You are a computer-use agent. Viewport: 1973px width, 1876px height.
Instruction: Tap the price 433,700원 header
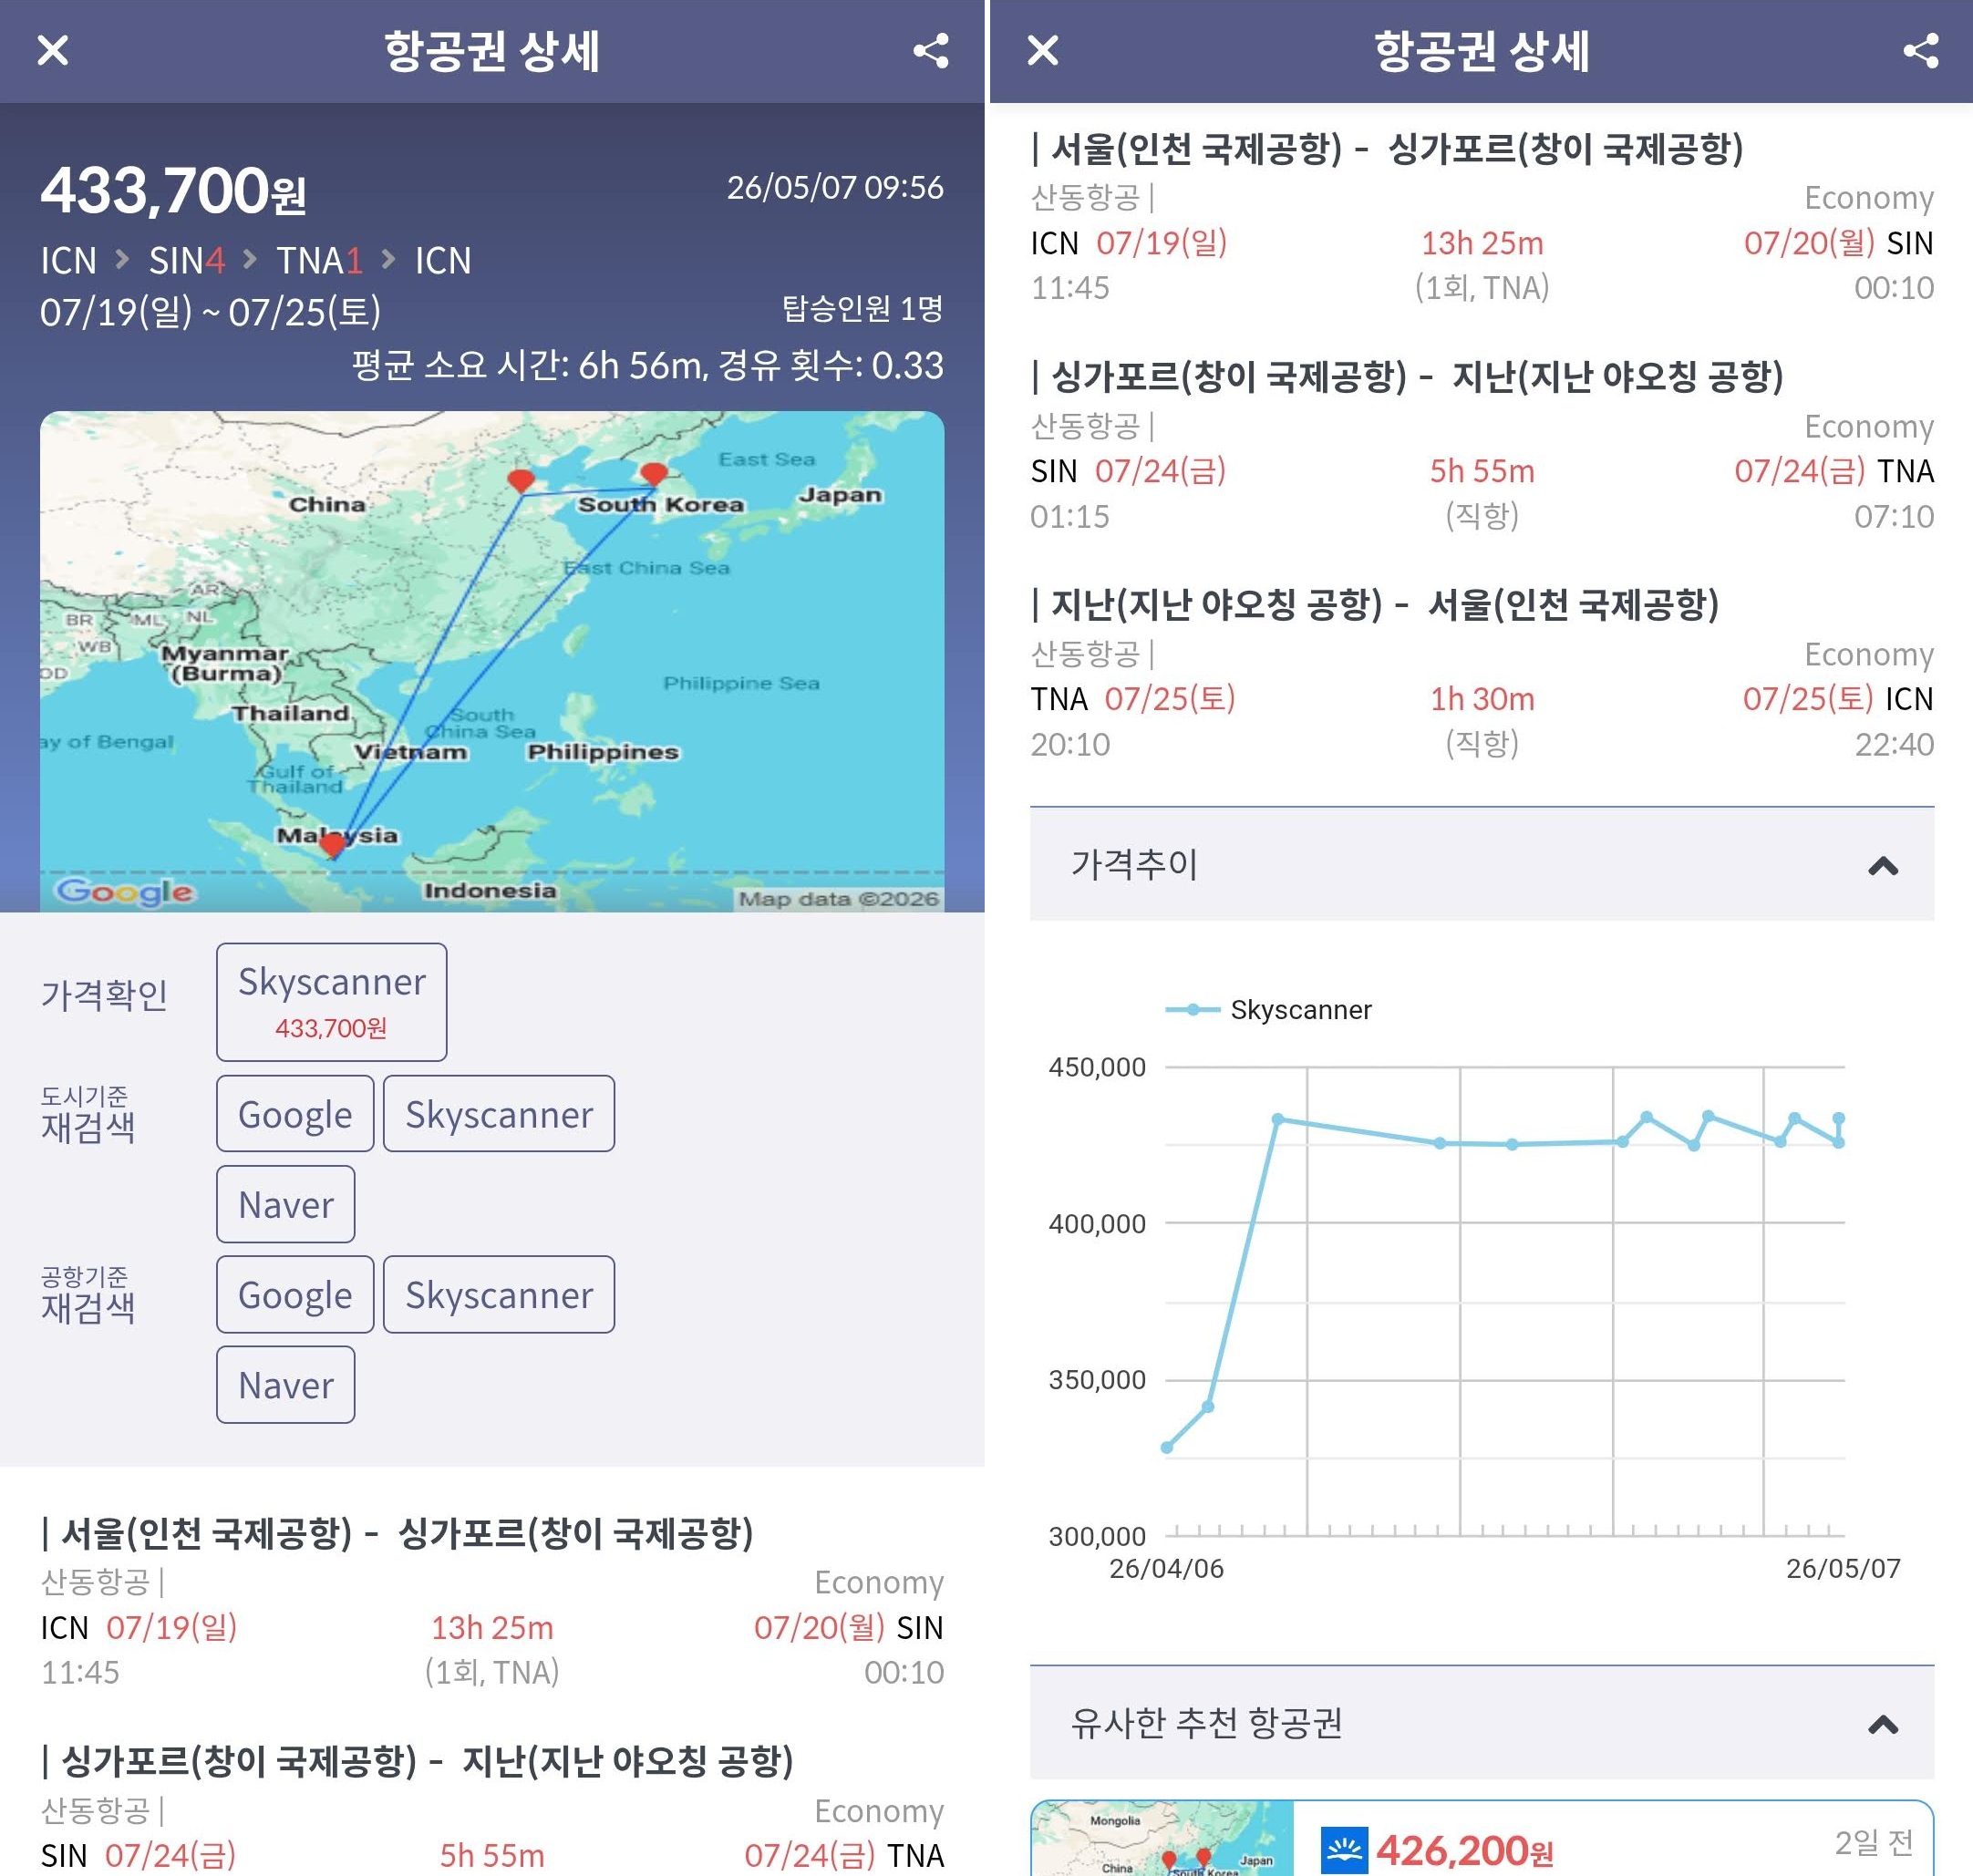click(173, 190)
